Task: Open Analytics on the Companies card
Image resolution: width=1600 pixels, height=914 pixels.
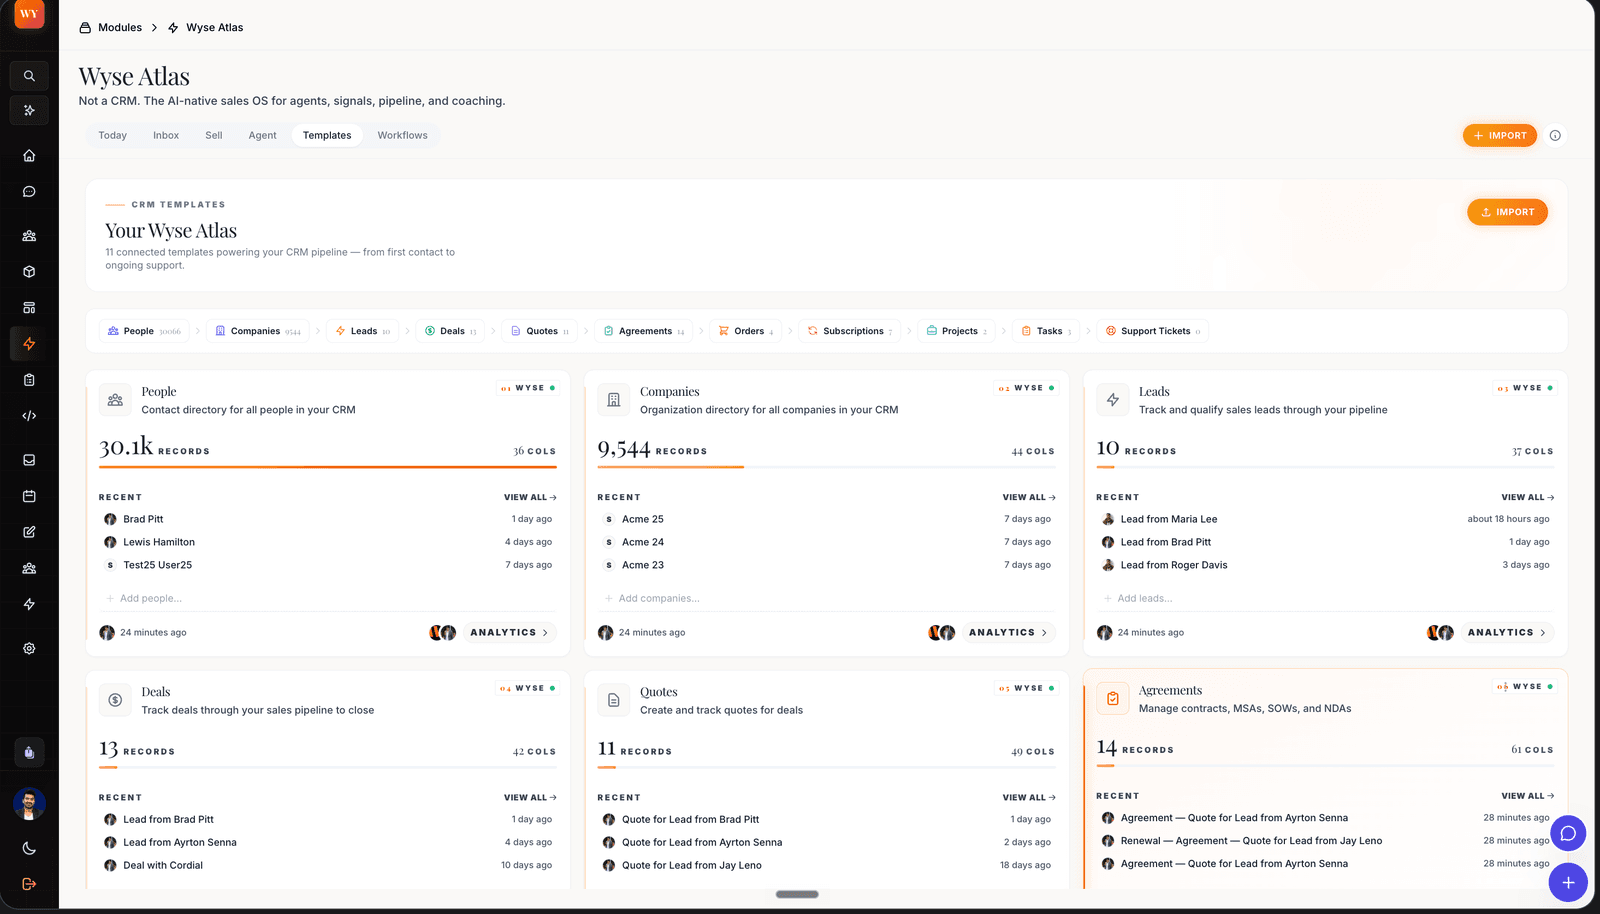Action: (x=1008, y=632)
